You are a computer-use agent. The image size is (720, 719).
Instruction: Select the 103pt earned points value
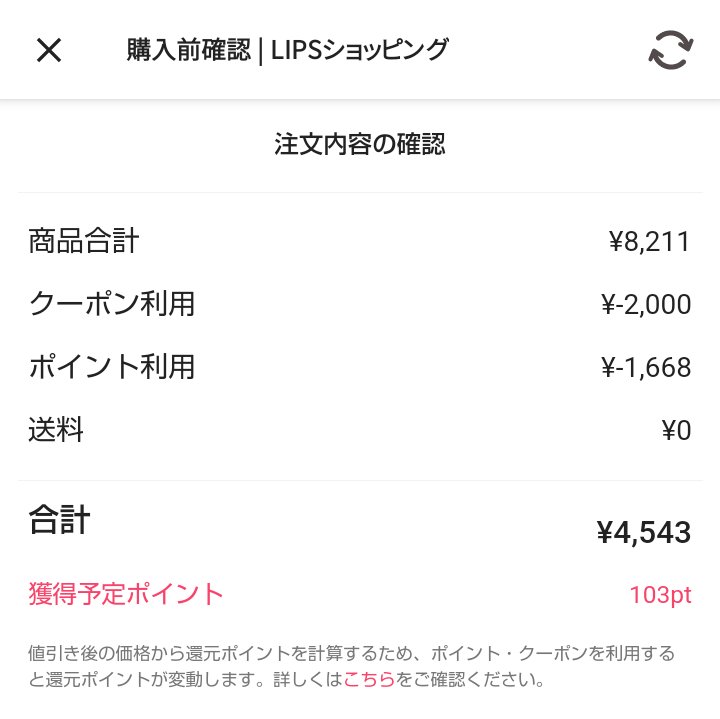coord(660,595)
